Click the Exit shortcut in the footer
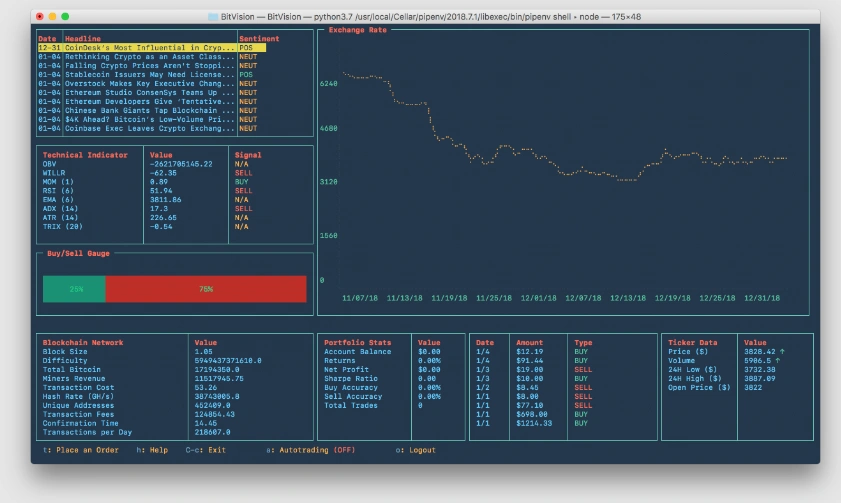This screenshot has height=503, width=841. (x=206, y=450)
